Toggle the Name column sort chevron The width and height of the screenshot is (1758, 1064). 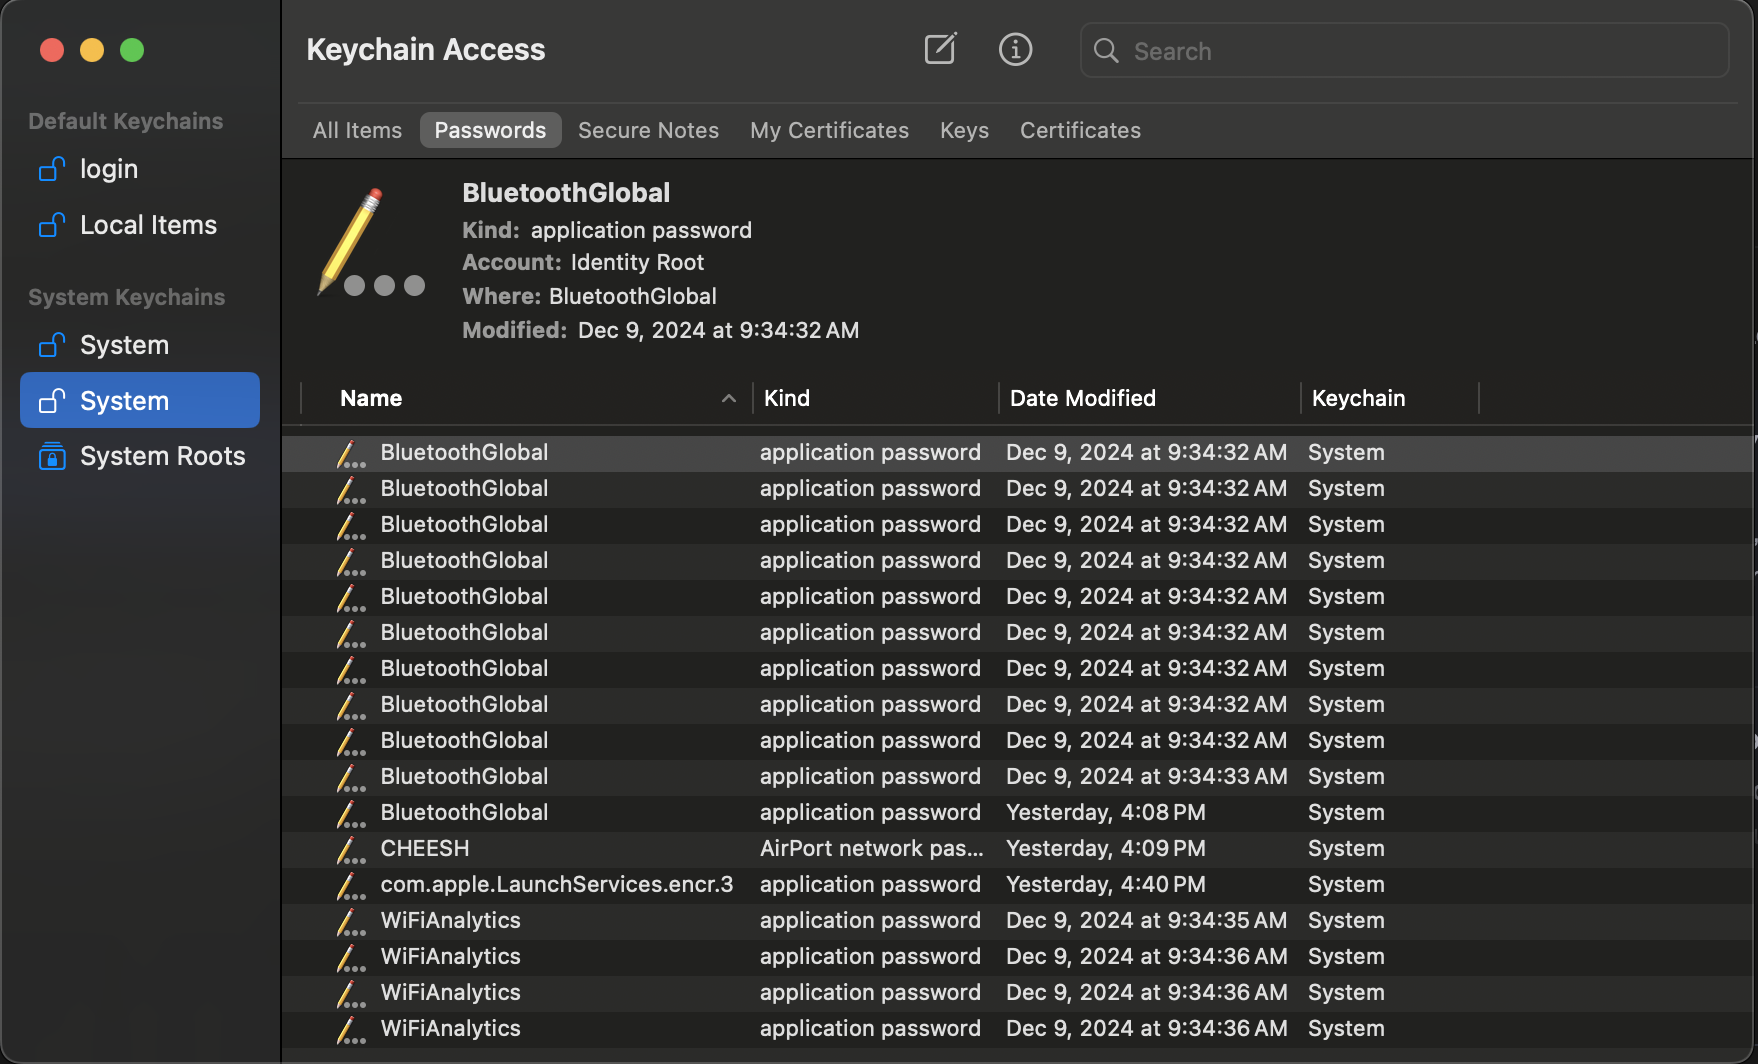coord(729,398)
